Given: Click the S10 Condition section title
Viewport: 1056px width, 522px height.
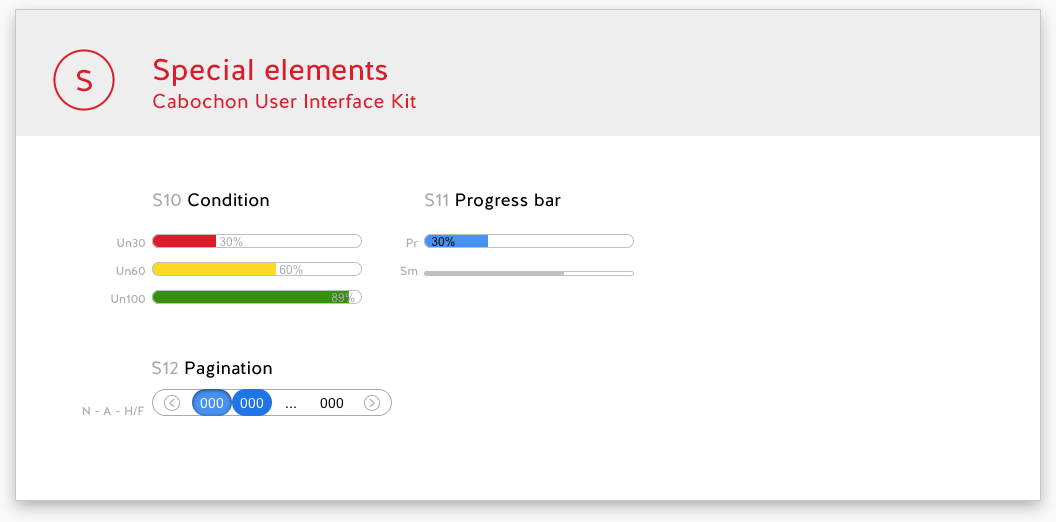Looking at the screenshot, I should pos(211,200).
